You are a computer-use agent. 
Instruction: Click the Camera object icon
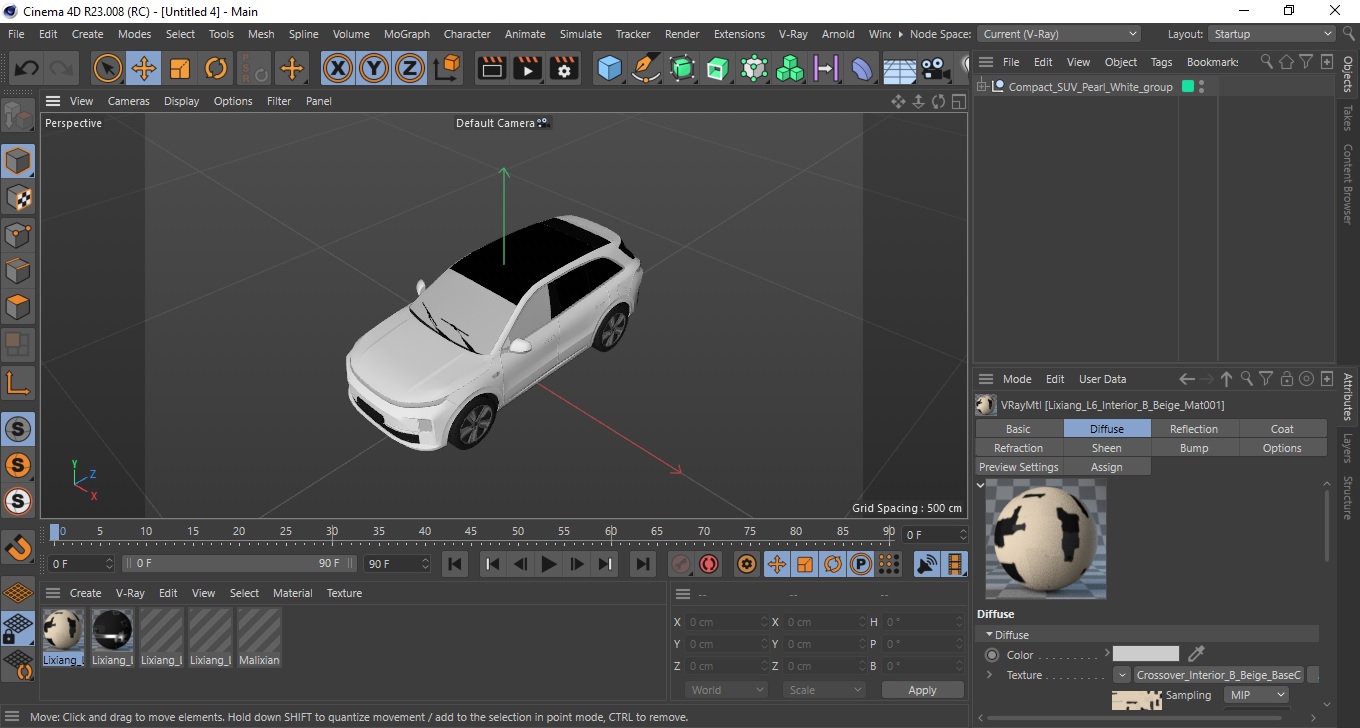tap(935, 69)
